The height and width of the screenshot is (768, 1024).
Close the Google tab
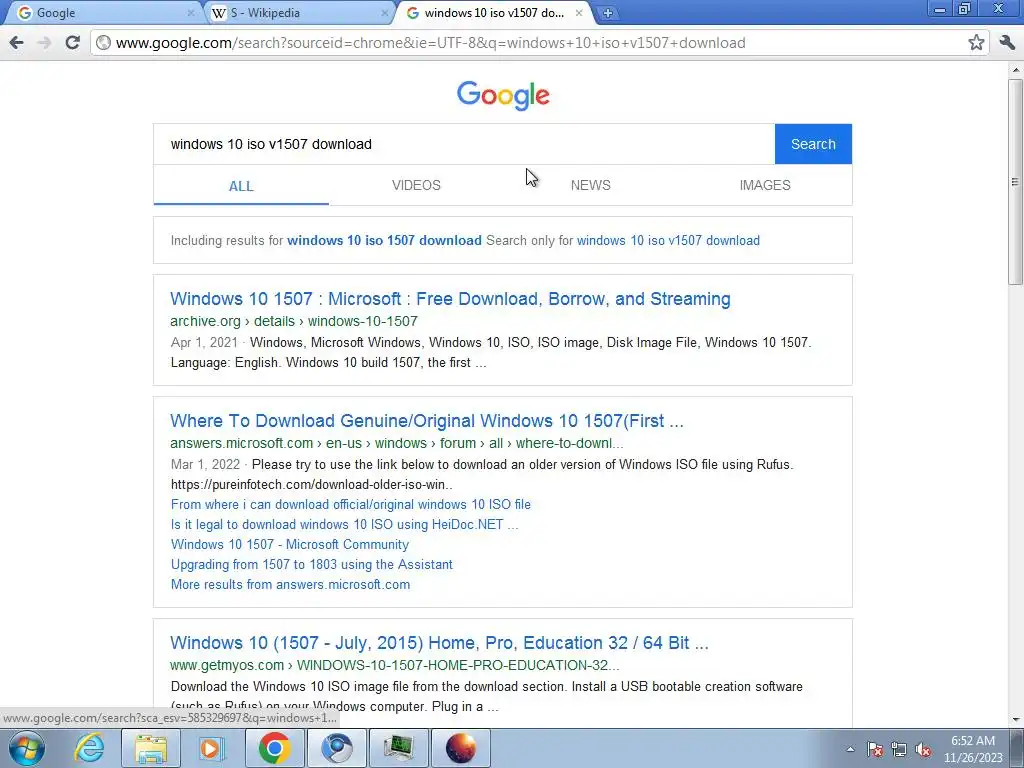pyautogui.click(x=191, y=13)
